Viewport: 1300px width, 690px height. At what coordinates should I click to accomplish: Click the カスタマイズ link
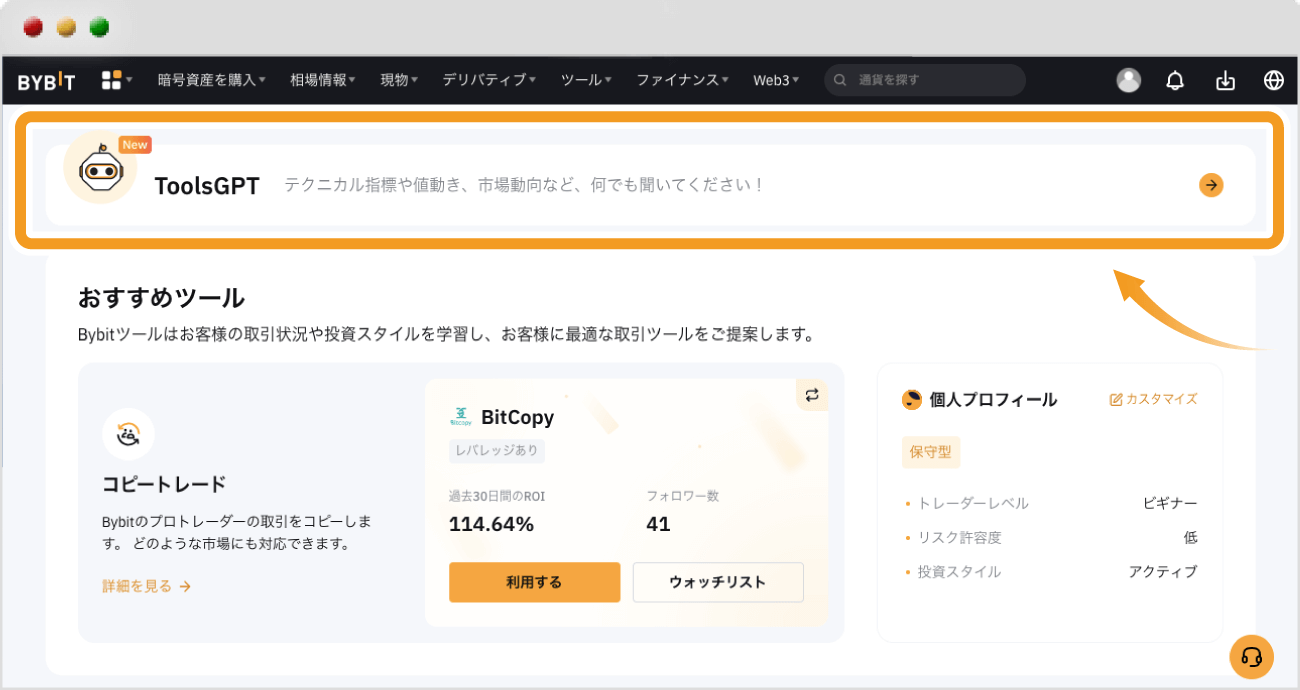click(1153, 399)
